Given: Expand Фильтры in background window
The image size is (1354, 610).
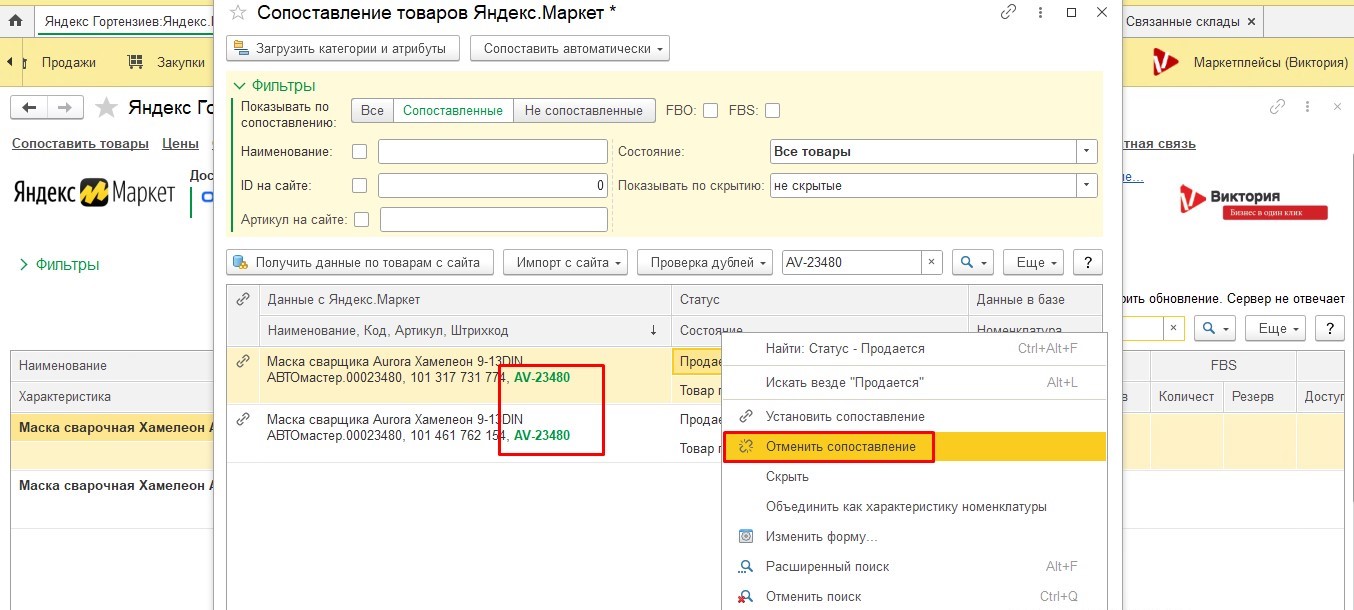Looking at the screenshot, I should pyautogui.click(x=59, y=265).
